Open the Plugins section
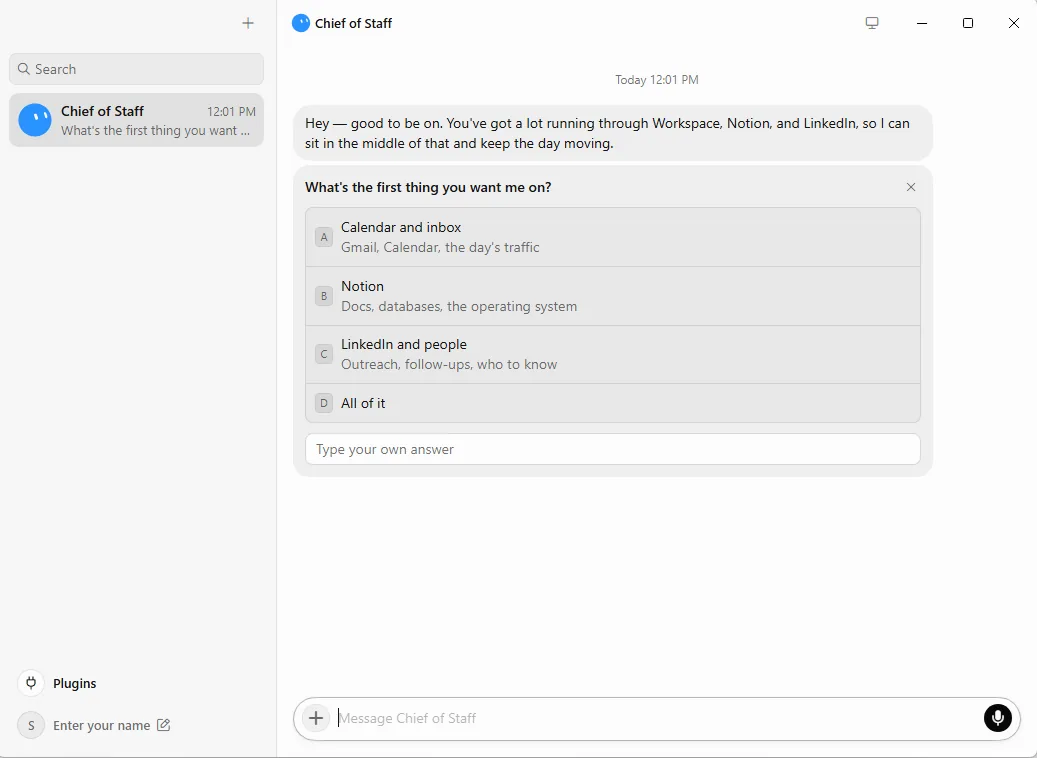 coord(58,683)
